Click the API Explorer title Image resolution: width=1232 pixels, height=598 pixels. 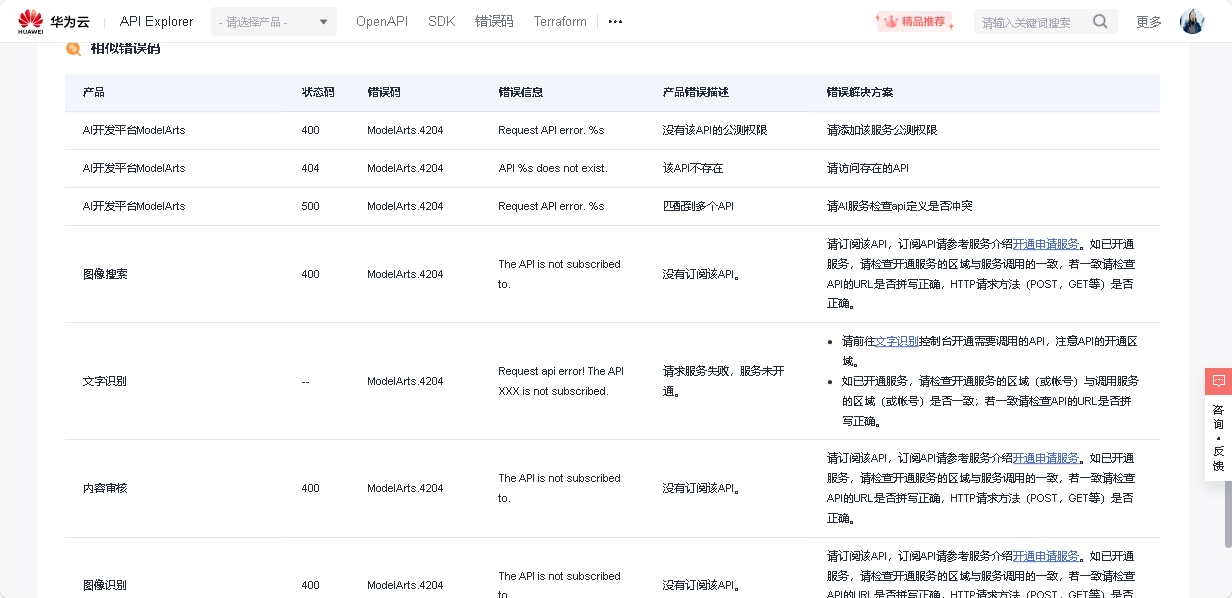[157, 21]
